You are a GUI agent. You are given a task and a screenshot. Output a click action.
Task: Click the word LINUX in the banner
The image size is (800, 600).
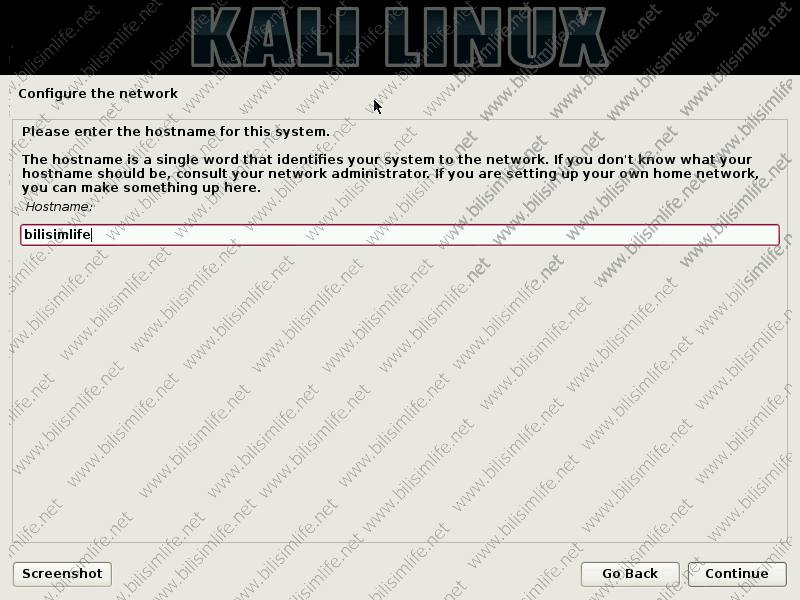point(495,37)
